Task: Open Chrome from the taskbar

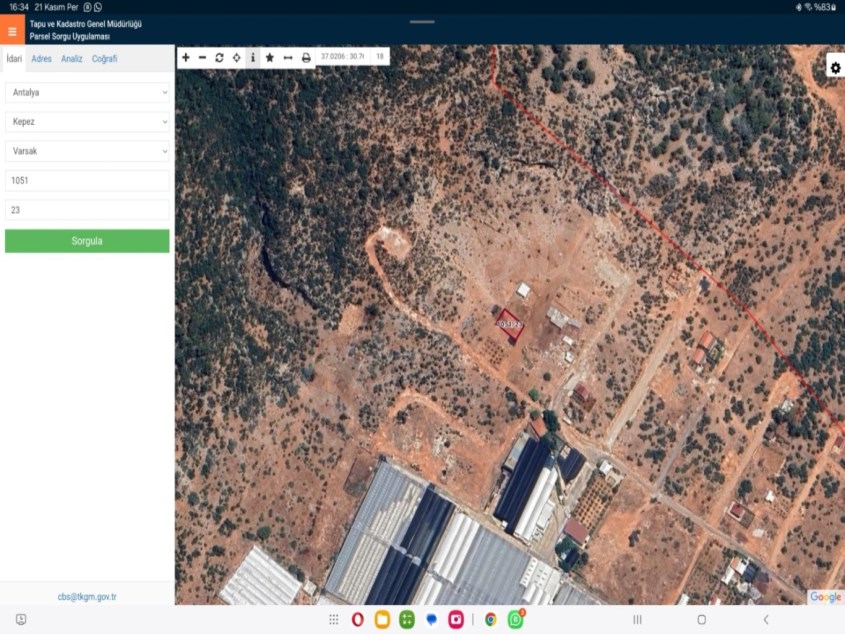Action: click(x=491, y=620)
